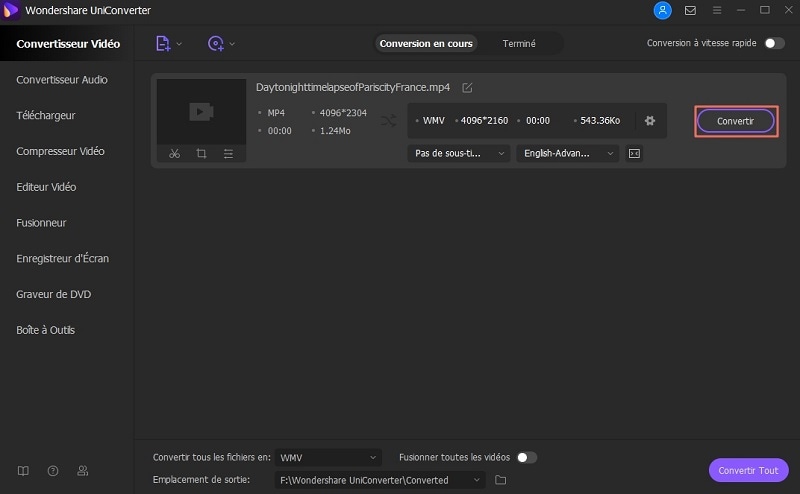The image size is (800, 494).
Task: Switch to Conversion en cours tab
Action: (x=426, y=44)
